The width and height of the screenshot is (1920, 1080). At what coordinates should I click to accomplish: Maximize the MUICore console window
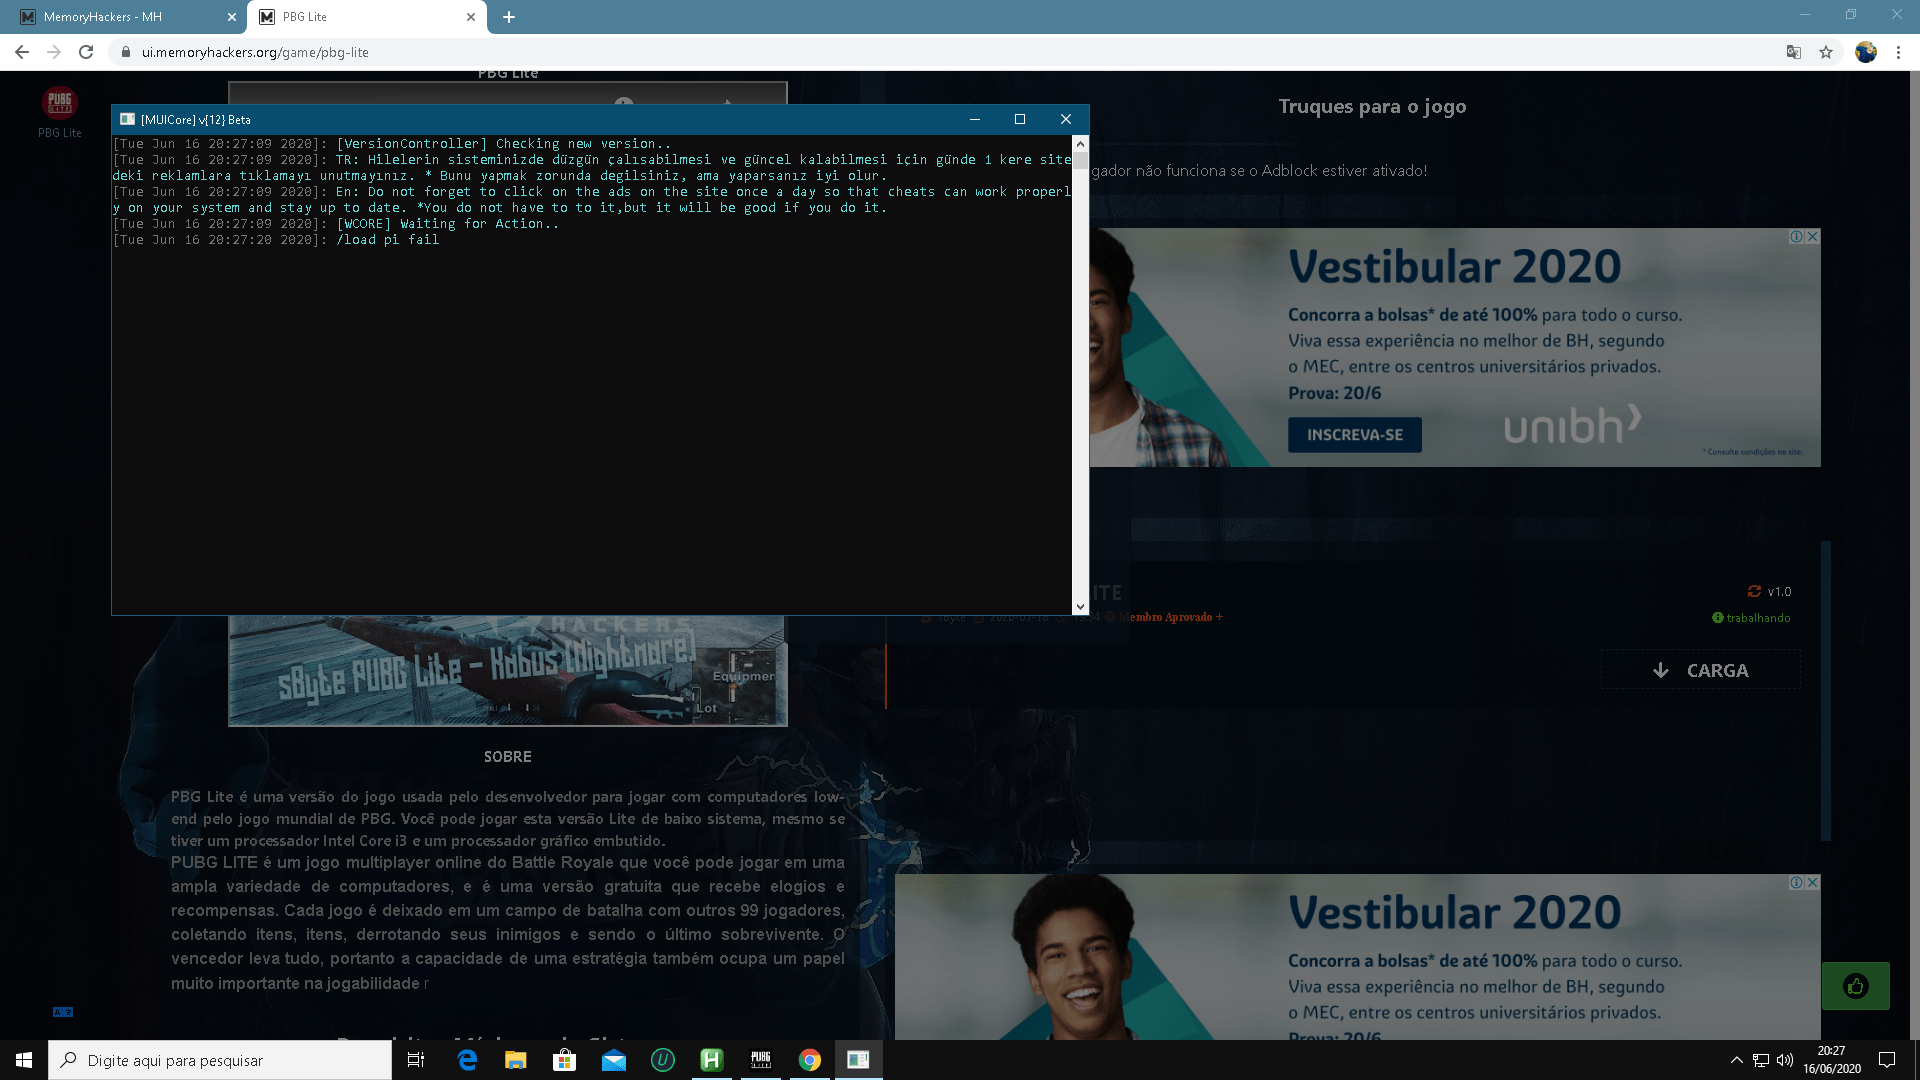point(1020,119)
